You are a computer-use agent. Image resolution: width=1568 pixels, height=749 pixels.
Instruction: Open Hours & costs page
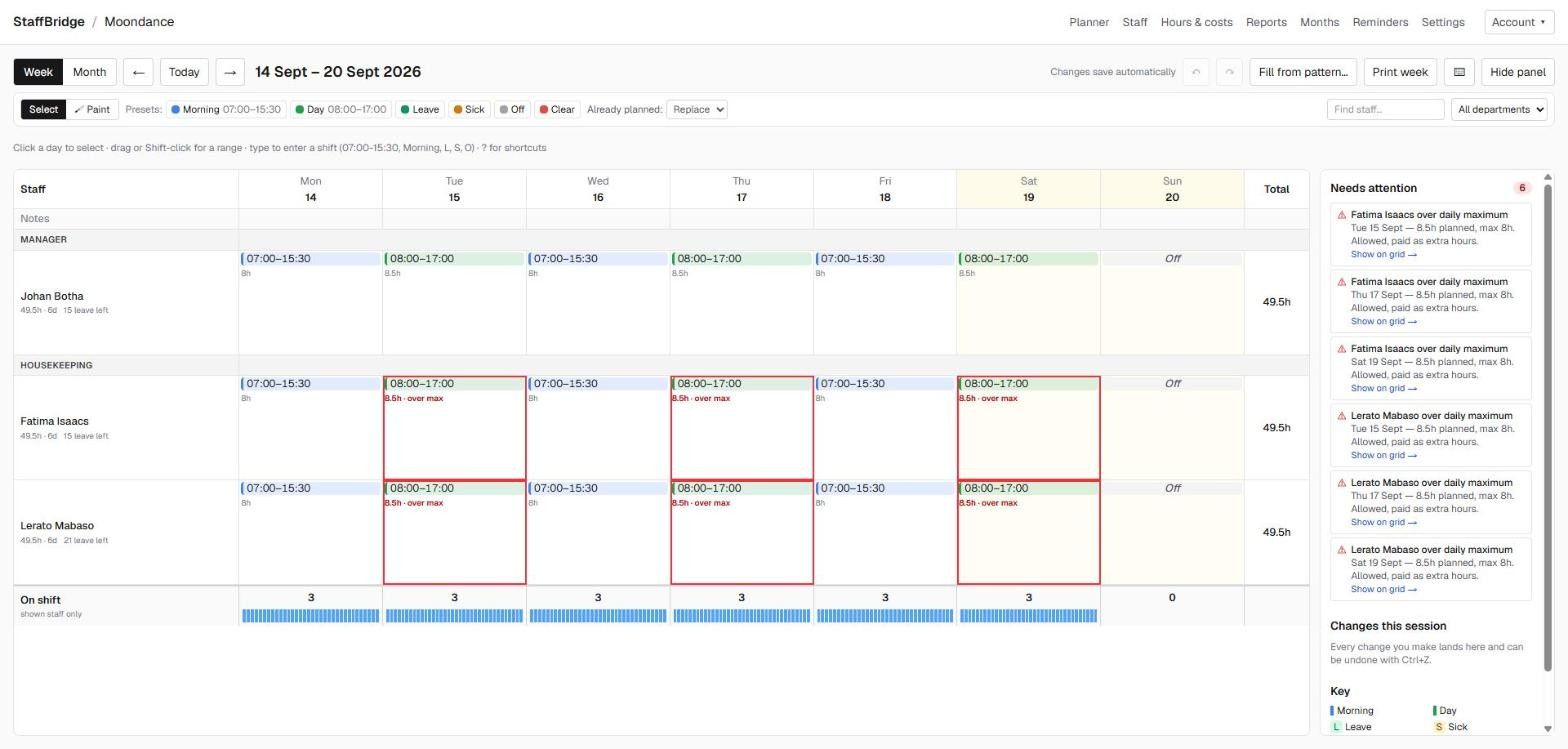1196,22
